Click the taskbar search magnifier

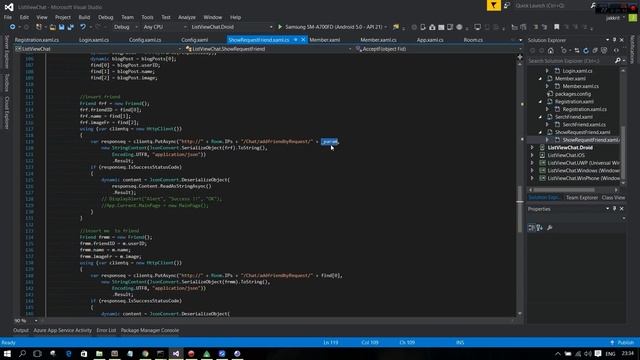22,353
